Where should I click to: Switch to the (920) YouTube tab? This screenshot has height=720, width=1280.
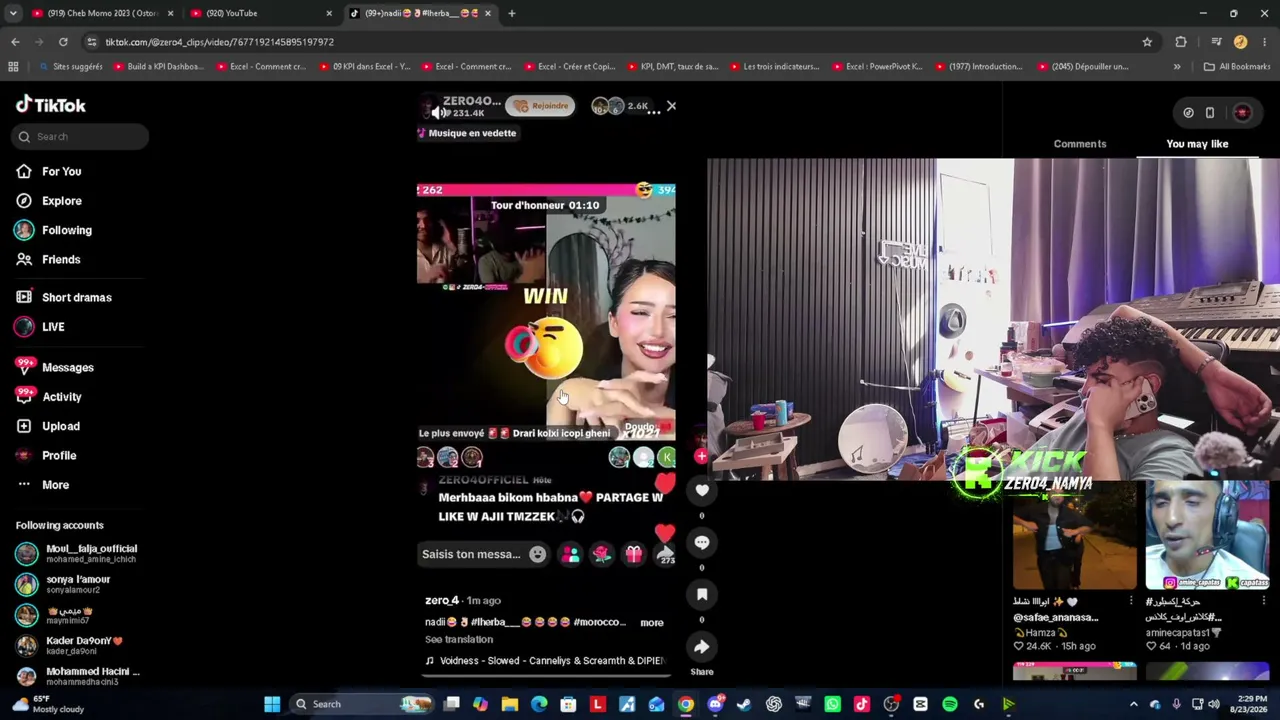pos(262,13)
